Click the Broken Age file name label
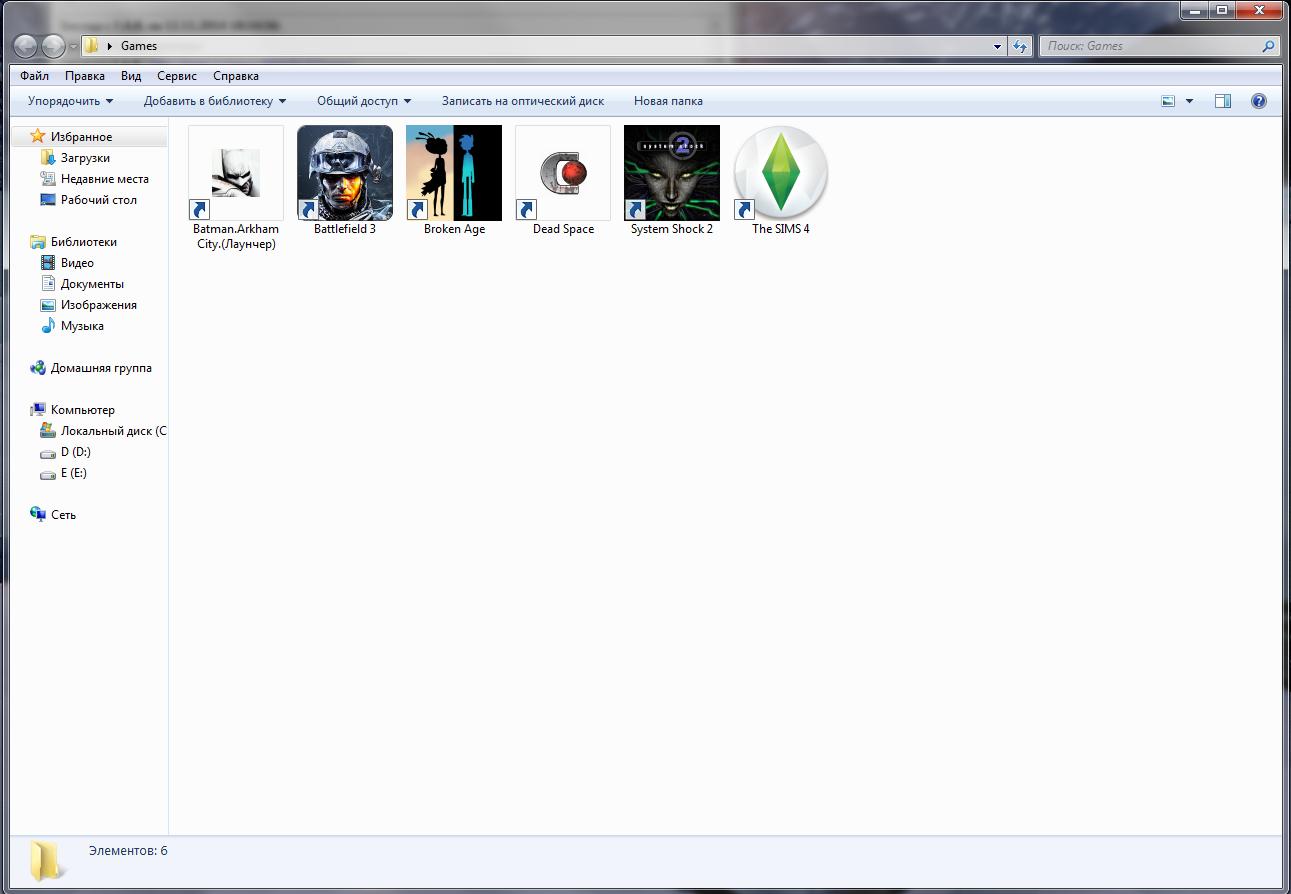The width and height of the screenshot is (1291, 894). point(454,229)
